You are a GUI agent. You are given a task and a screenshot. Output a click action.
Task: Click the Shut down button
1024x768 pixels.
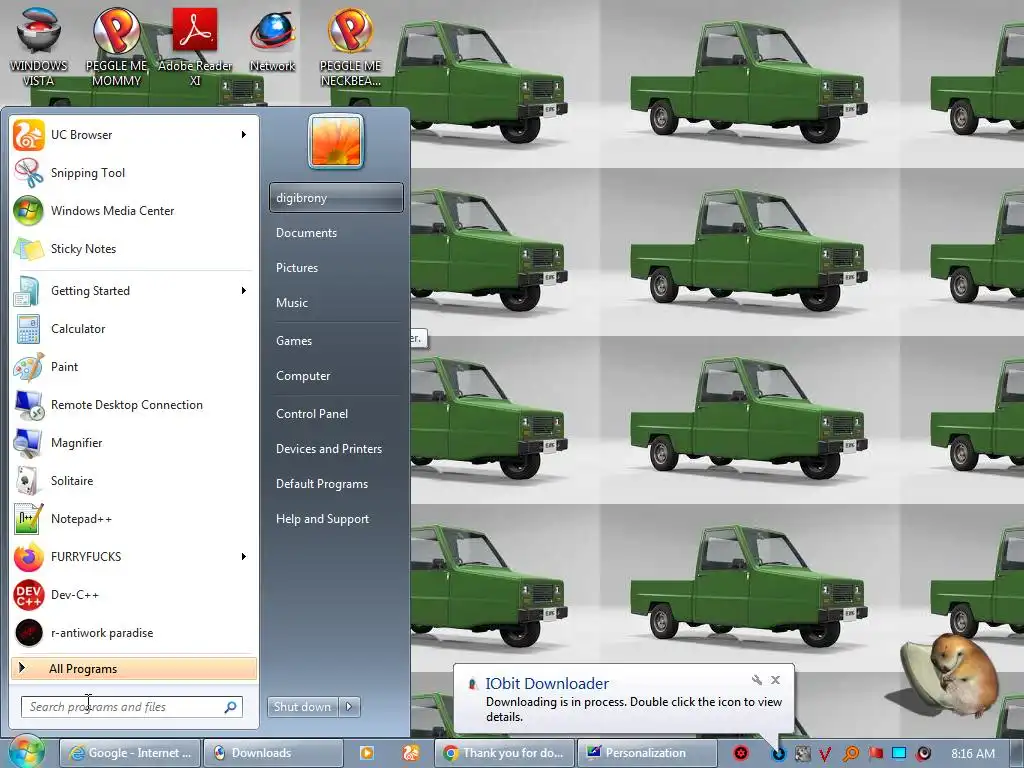click(x=302, y=707)
